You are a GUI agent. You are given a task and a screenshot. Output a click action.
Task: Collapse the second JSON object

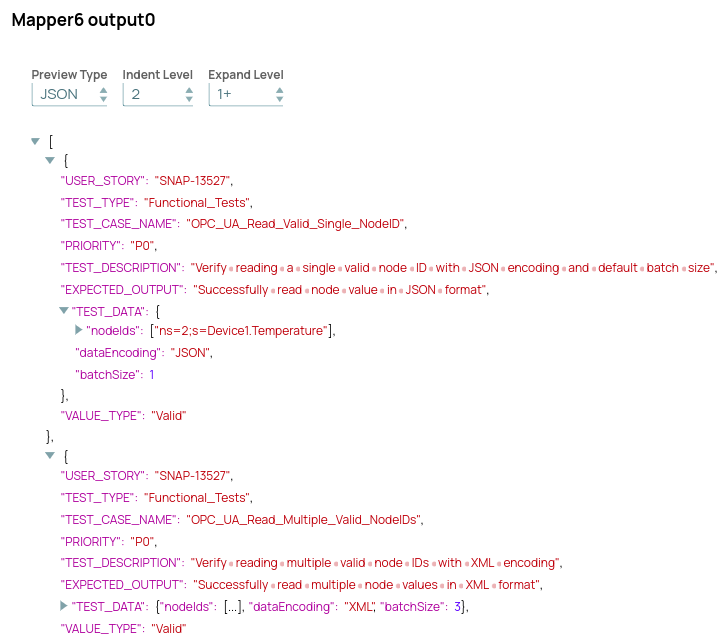pyautogui.click(x=50, y=455)
